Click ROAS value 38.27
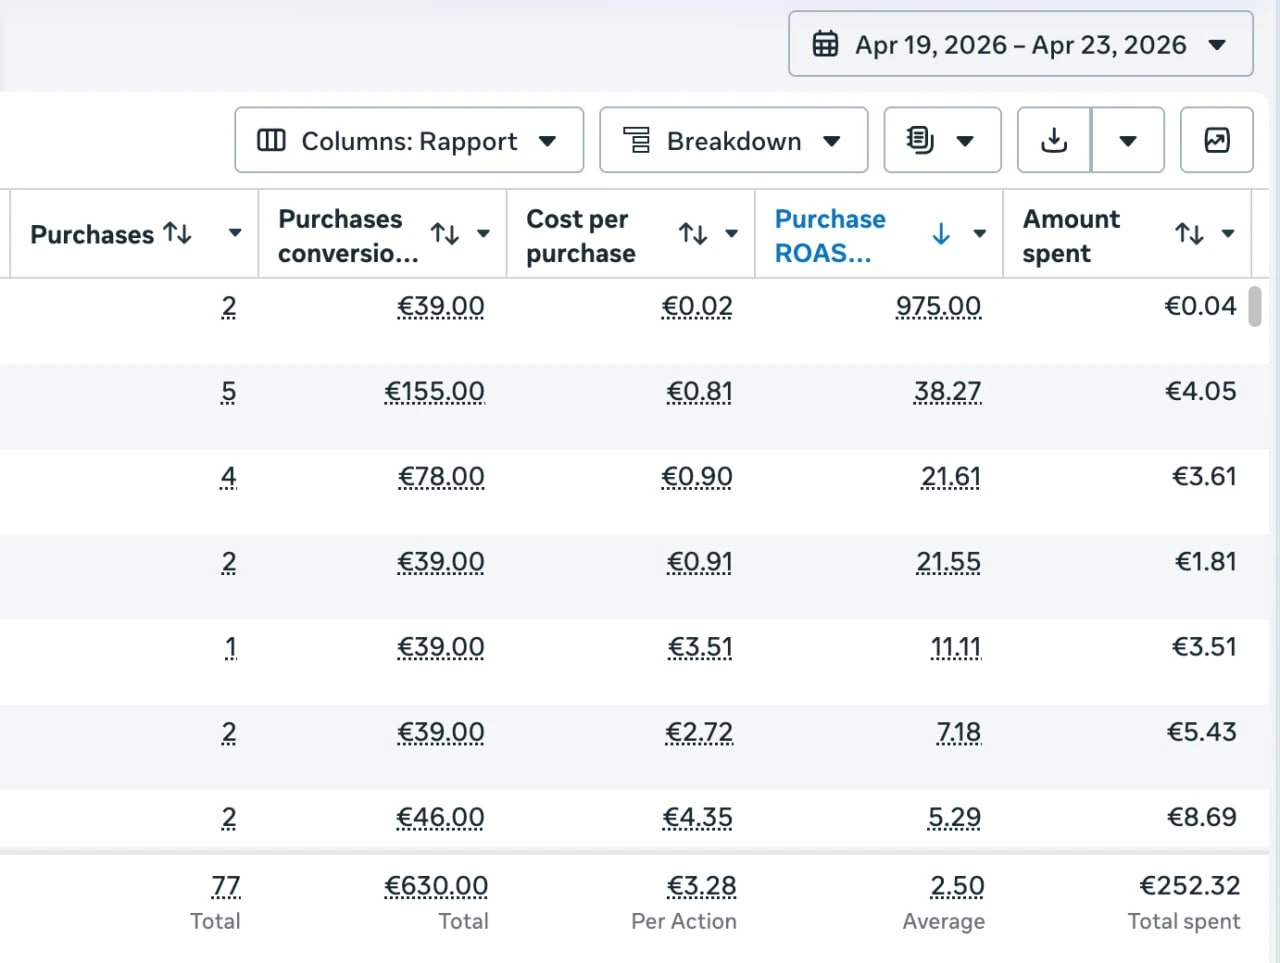 (x=947, y=391)
